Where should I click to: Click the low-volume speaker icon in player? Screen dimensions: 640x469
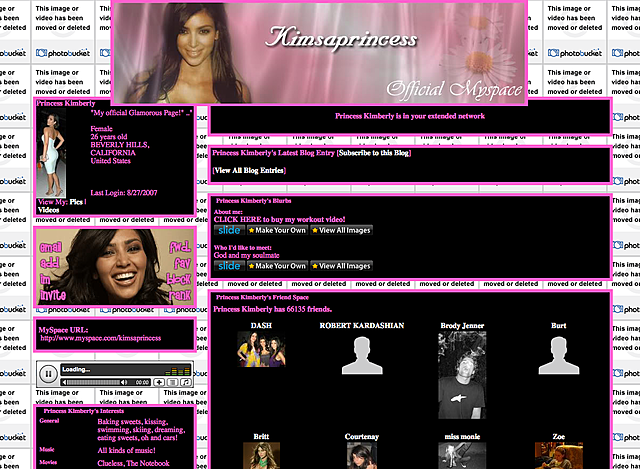(64, 382)
